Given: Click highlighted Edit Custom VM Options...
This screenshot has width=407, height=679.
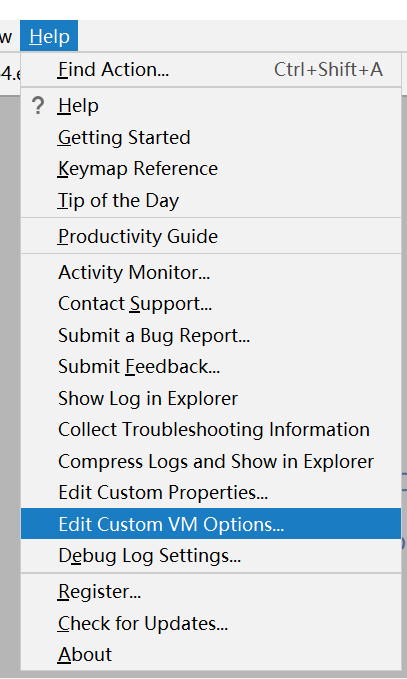Looking at the screenshot, I should [x=211, y=524].
